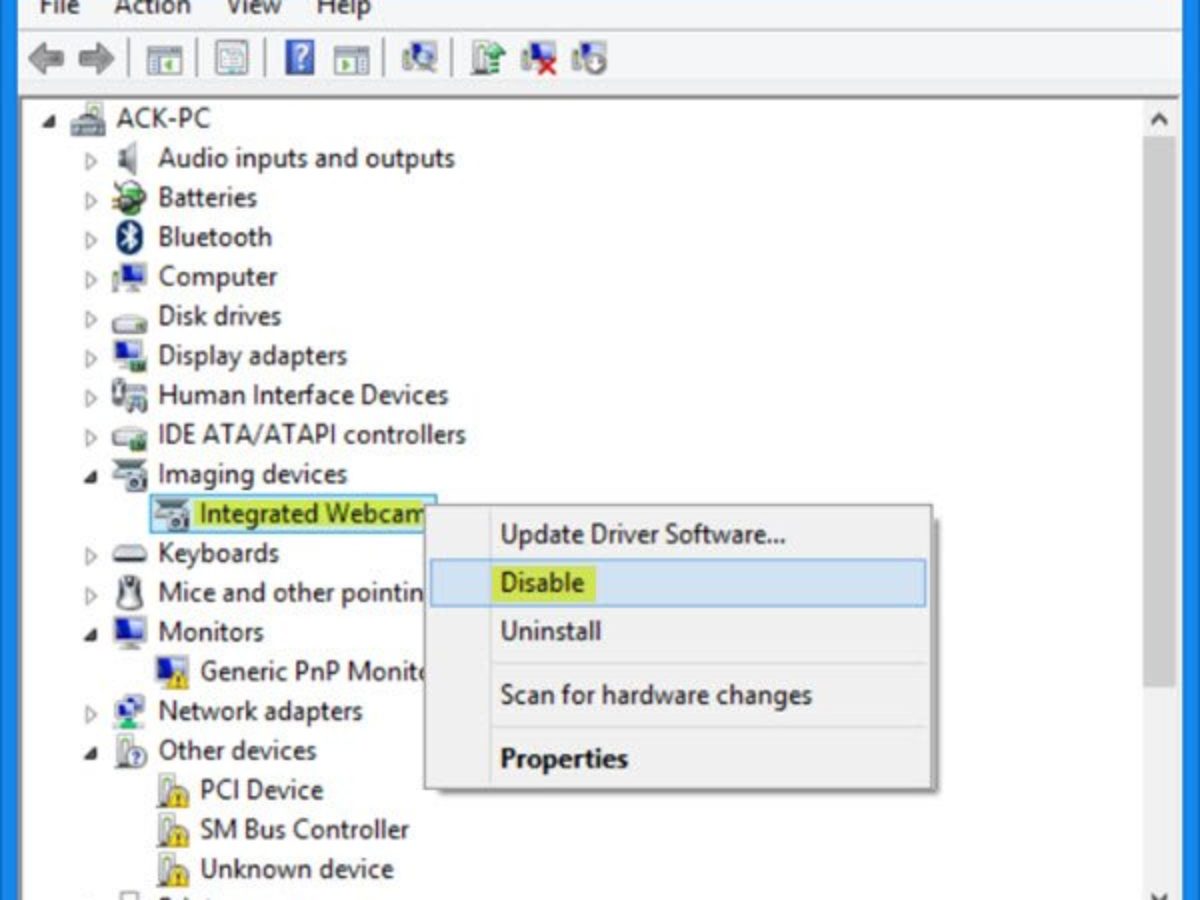Select the SM Bus Controller text
Viewport: 1200px width, 900px height.
[304, 829]
